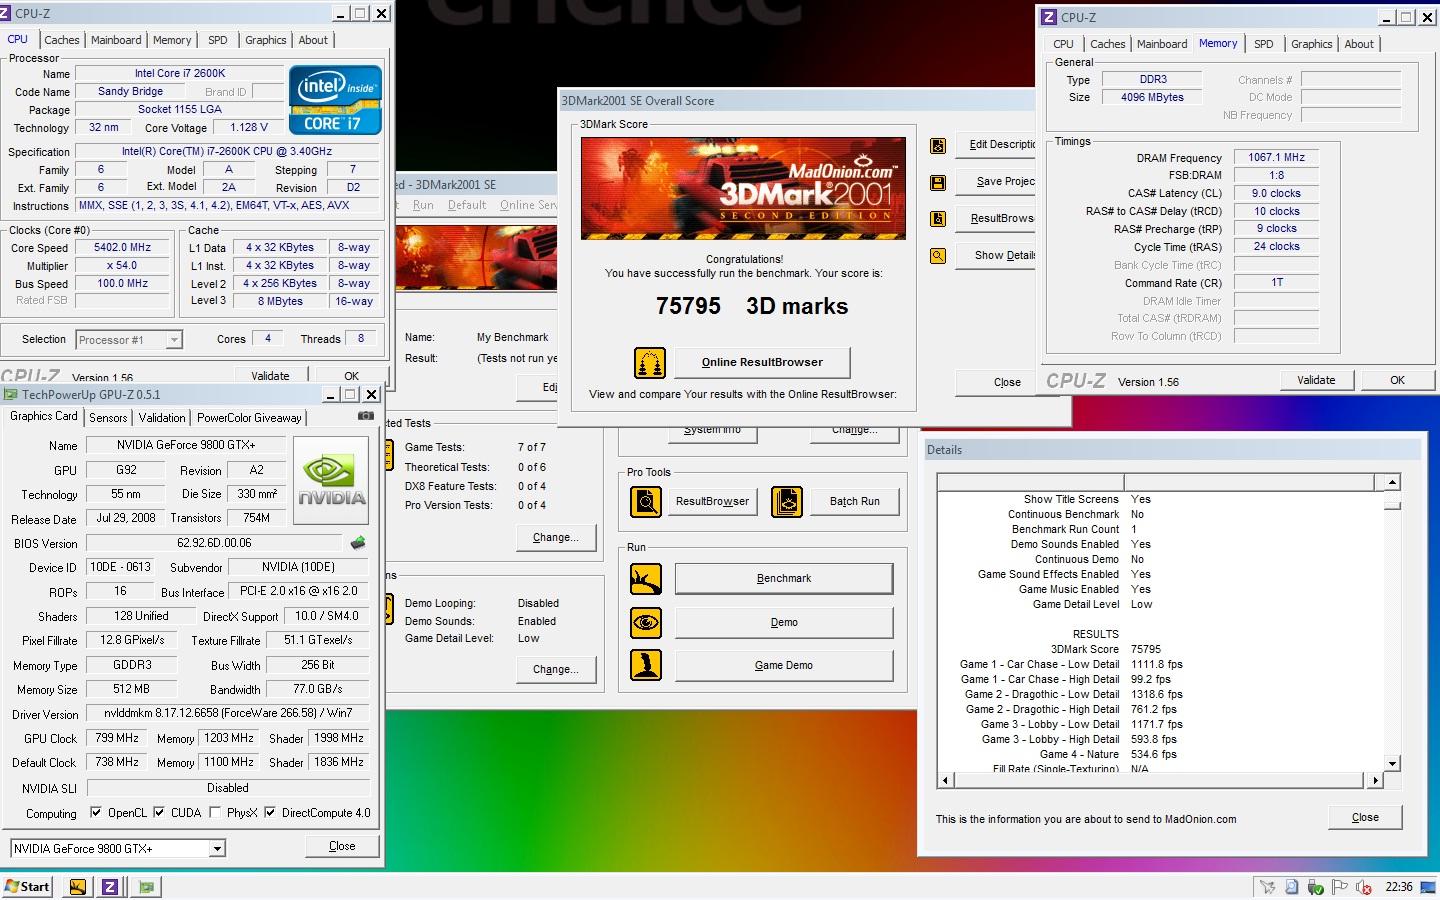Click Details list scroll down arrow
1440x900 pixels.
[1392, 763]
